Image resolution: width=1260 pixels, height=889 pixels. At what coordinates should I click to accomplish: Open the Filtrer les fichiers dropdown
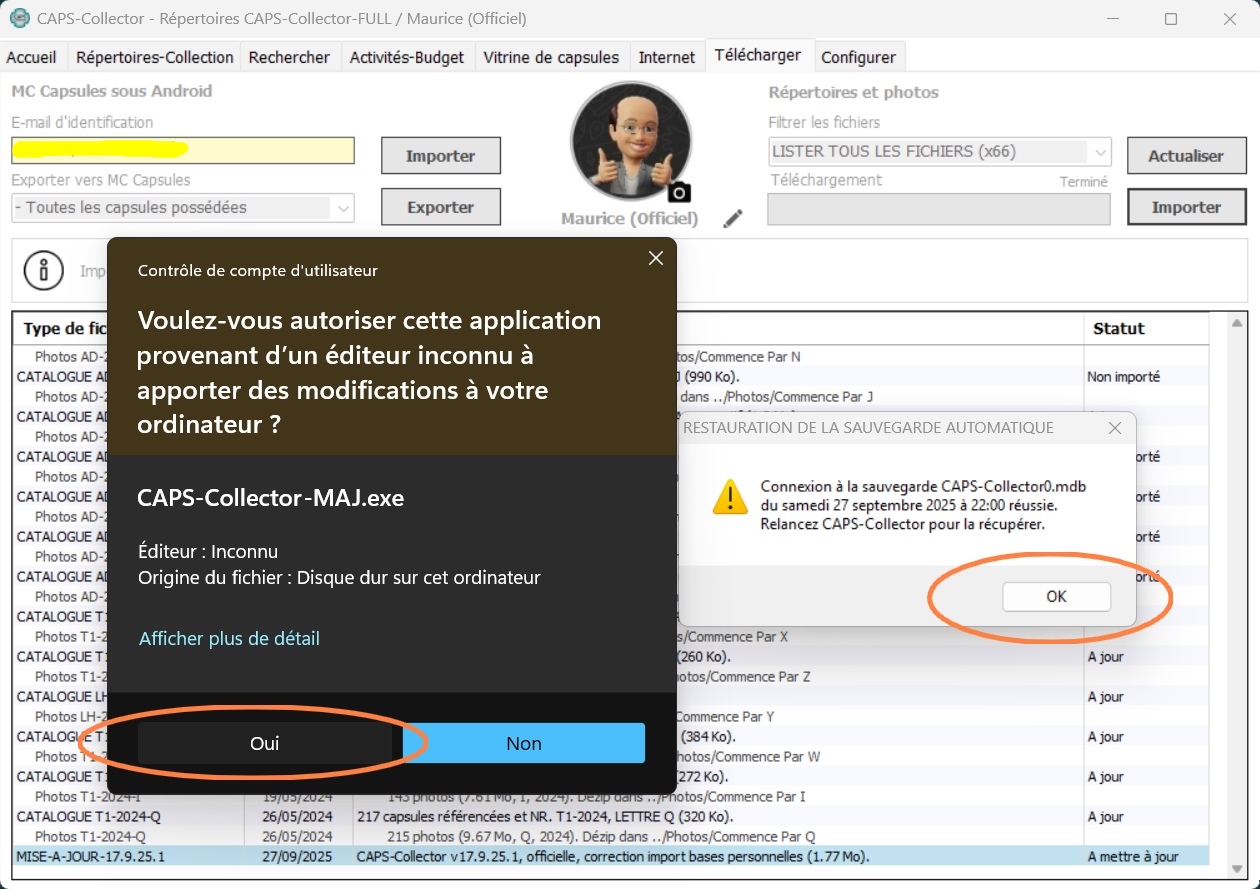pos(1100,152)
